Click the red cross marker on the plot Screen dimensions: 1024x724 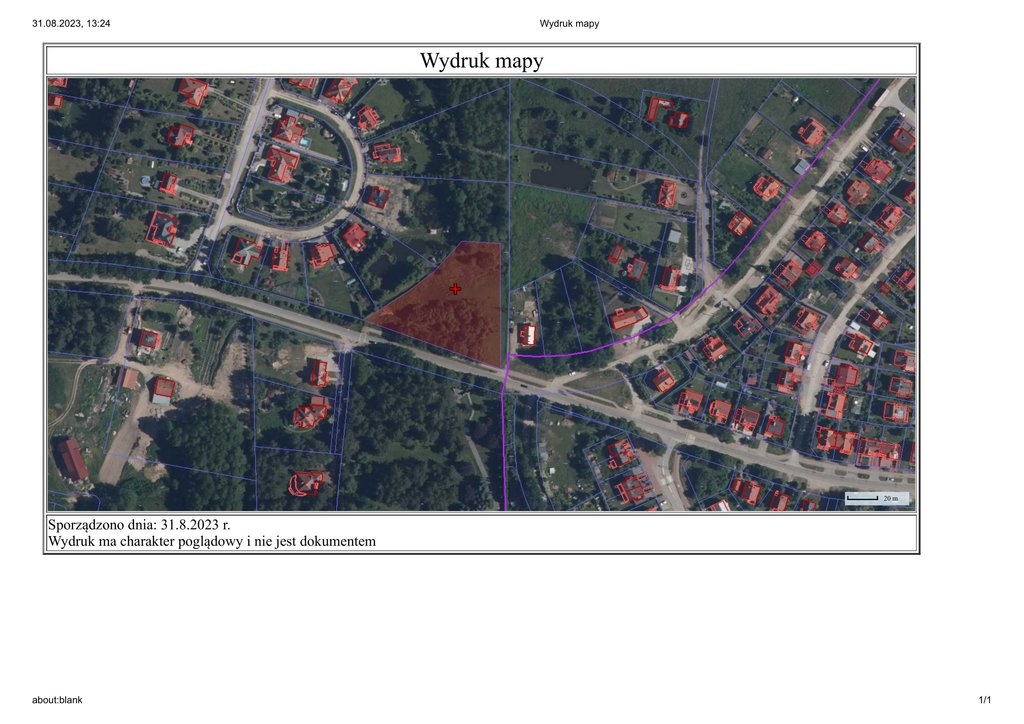[456, 289]
